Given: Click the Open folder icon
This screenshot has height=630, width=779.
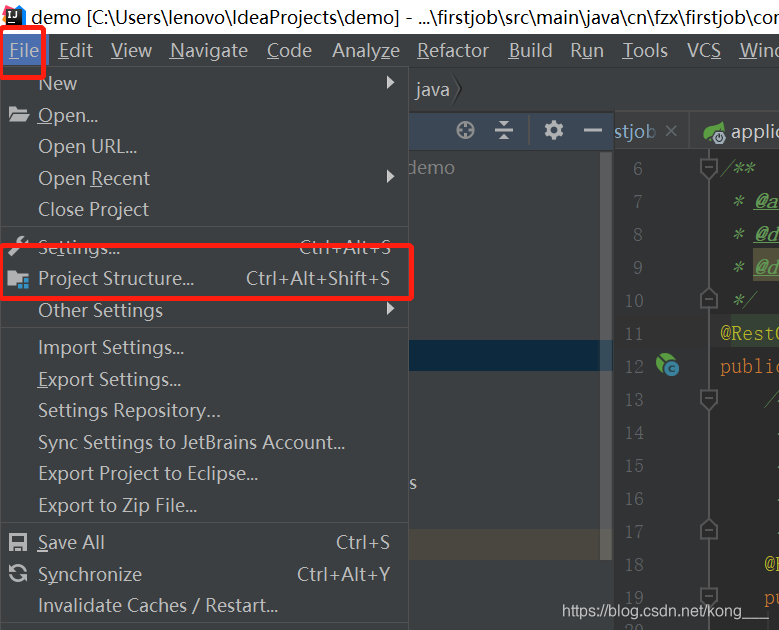Looking at the screenshot, I should 19,115.
